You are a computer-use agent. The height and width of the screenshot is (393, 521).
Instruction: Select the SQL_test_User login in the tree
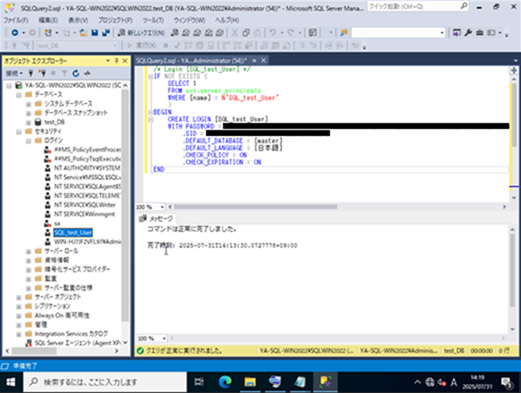[73, 232]
